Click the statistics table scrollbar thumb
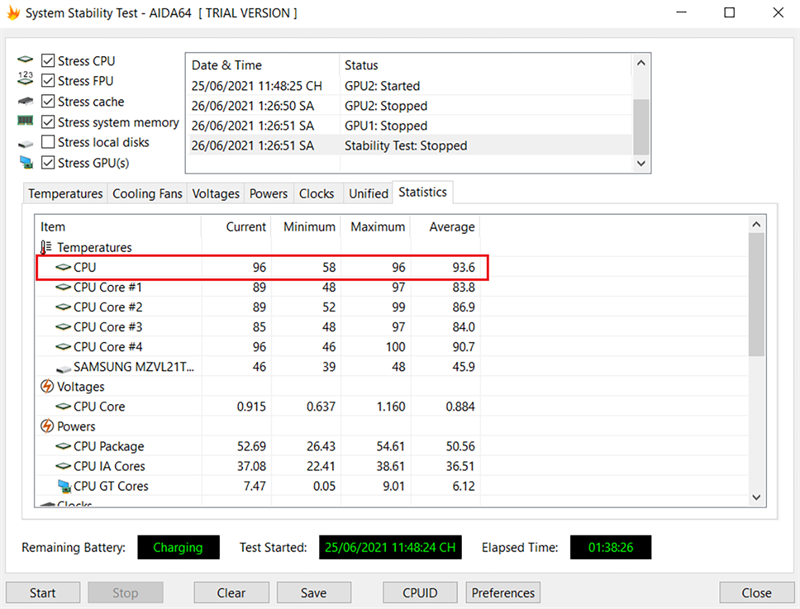The width and height of the screenshot is (800, 609). pyautogui.click(x=757, y=294)
